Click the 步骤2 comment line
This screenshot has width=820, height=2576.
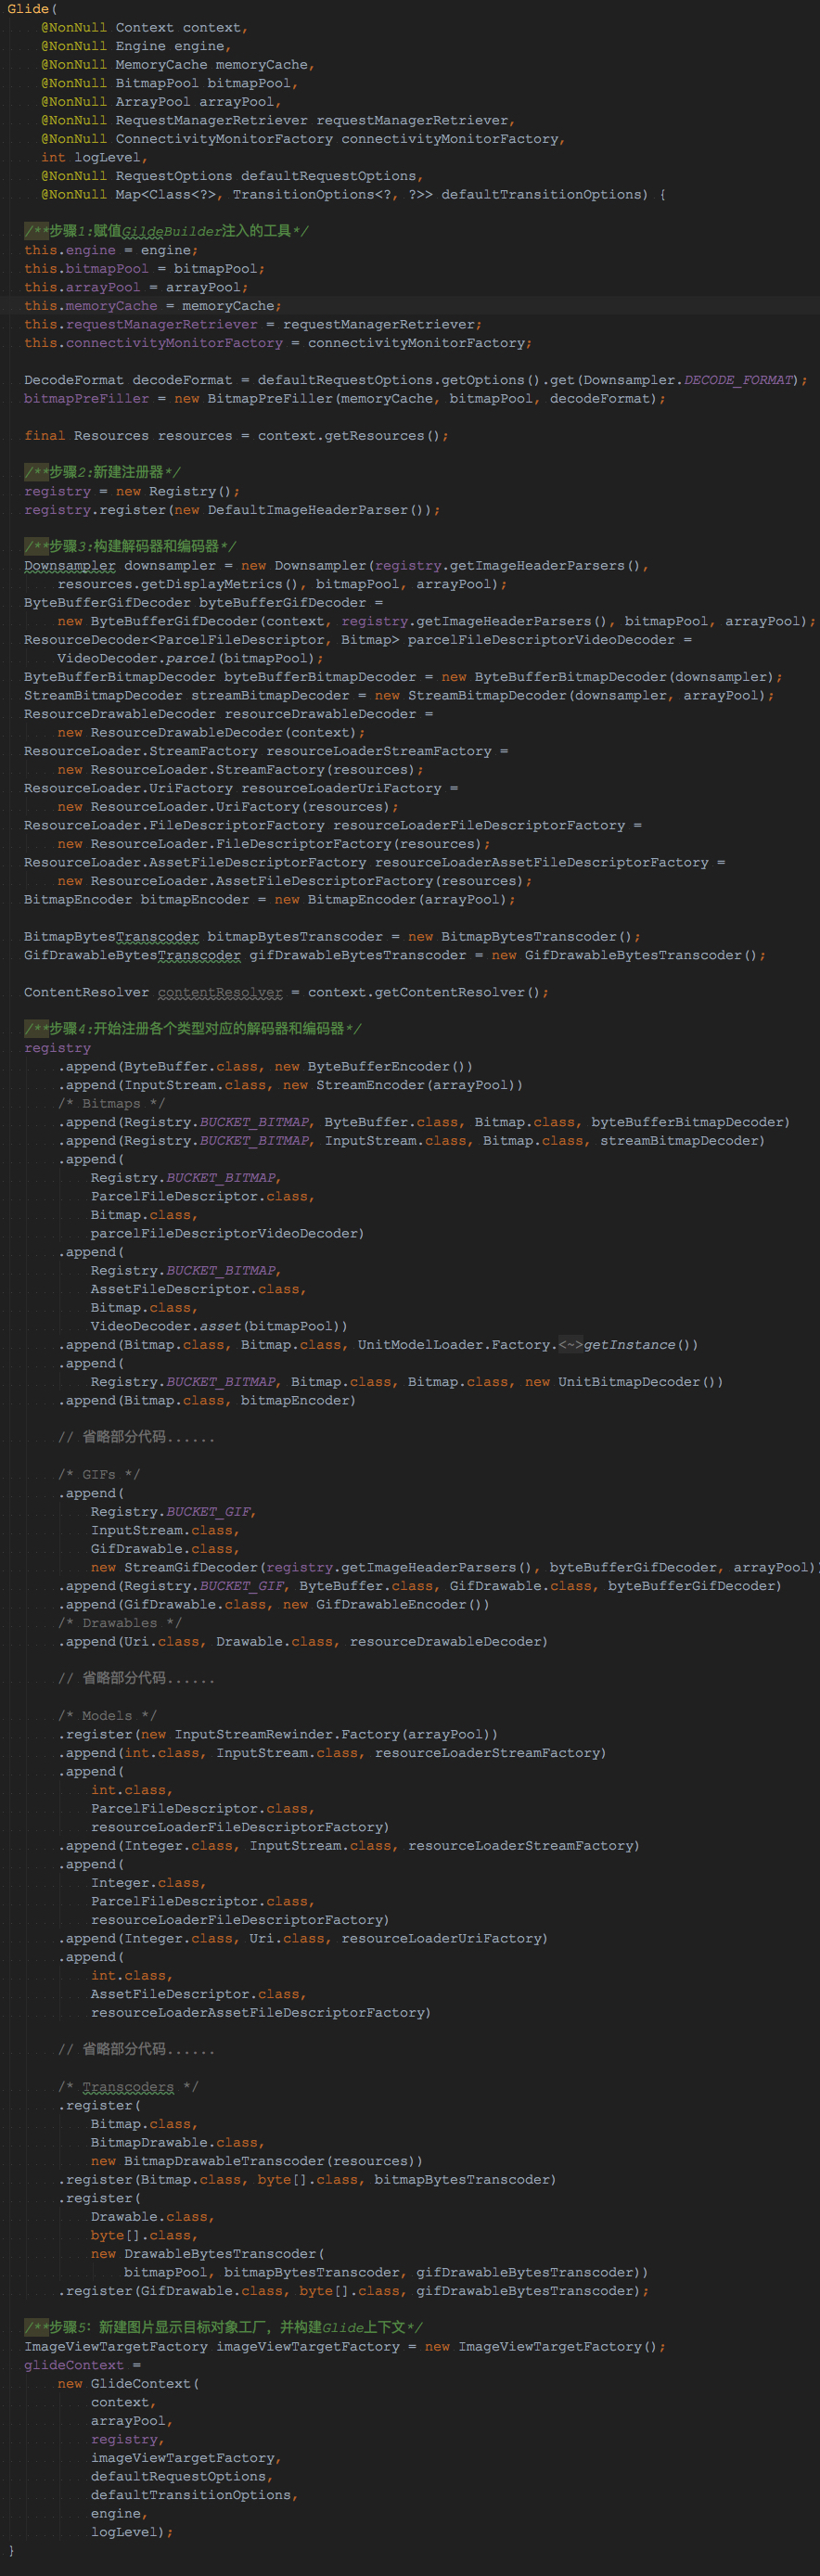(103, 472)
